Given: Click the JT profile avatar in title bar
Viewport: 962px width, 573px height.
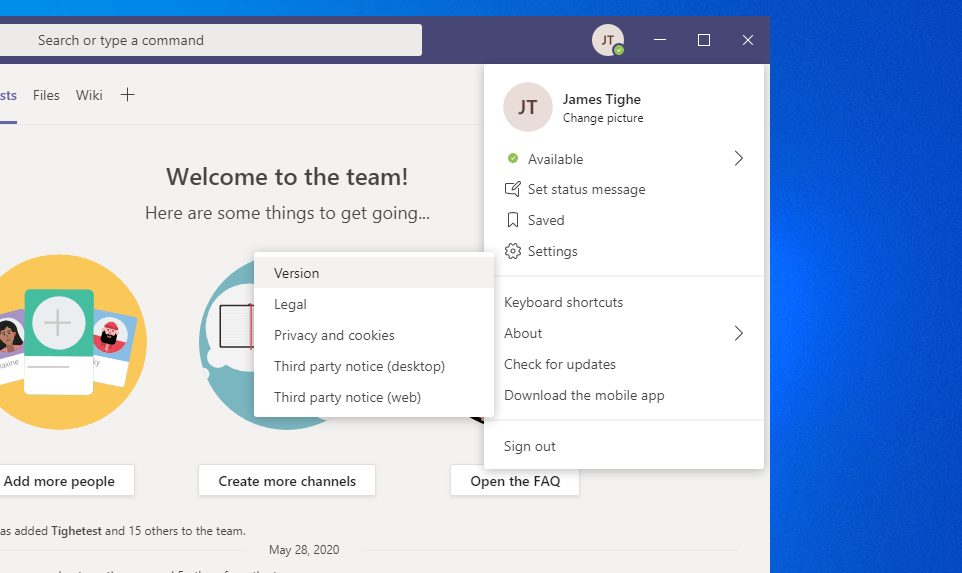Looking at the screenshot, I should pyautogui.click(x=607, y=40).
